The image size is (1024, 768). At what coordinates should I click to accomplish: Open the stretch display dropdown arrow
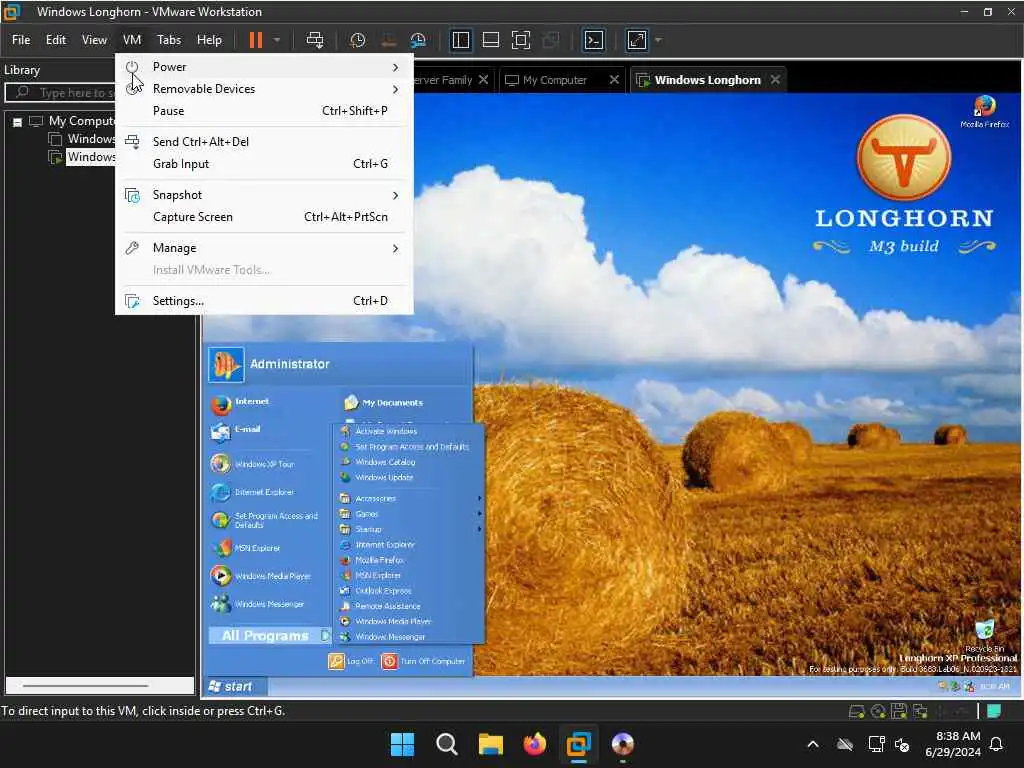point(658,40)
